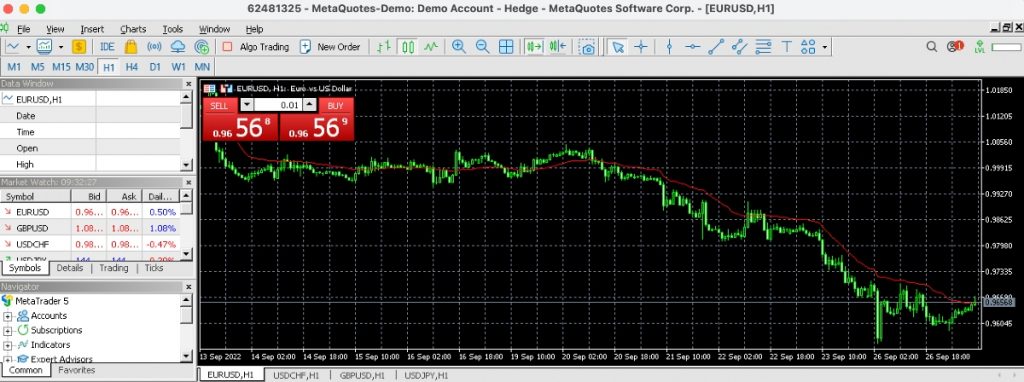Select the GBPUSD row in Market Watch
Screen dimensions: 1024x382
(89, 228)
